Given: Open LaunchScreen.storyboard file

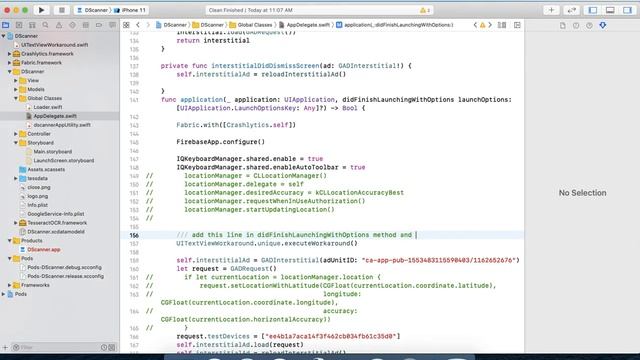Looking at the screenshot, I should pyautogui.click(x=64, y=161).
